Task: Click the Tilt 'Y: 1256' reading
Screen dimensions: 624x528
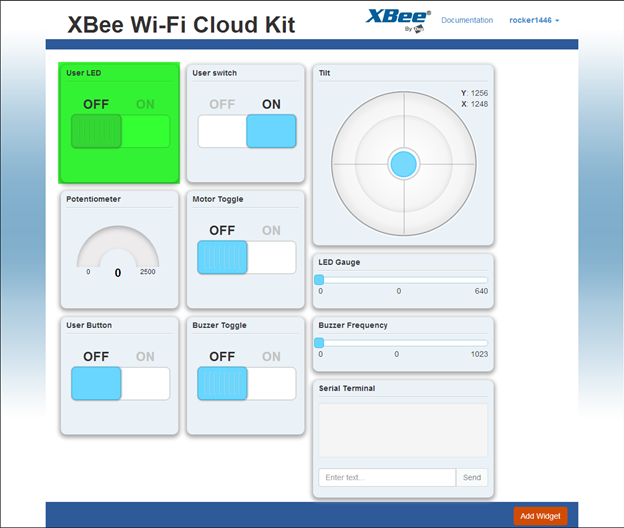Action: click(x=474, y=93)
